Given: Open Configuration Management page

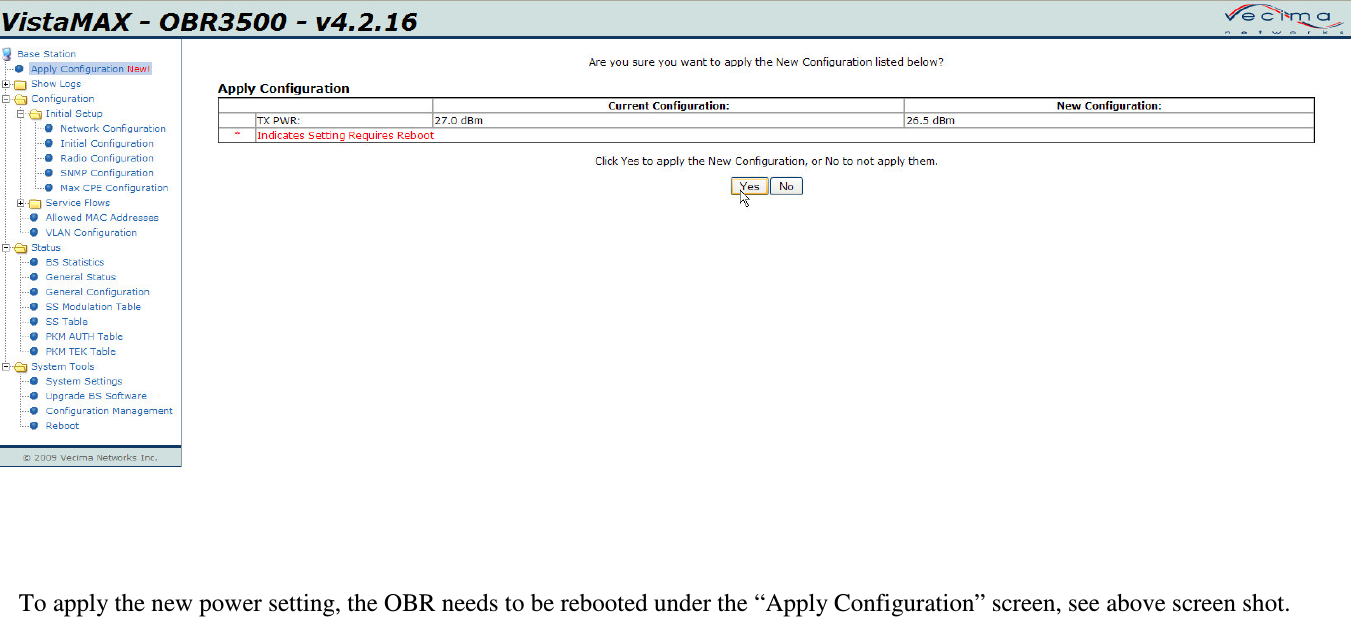Looking at the screenshot, I should click(109, 411).
